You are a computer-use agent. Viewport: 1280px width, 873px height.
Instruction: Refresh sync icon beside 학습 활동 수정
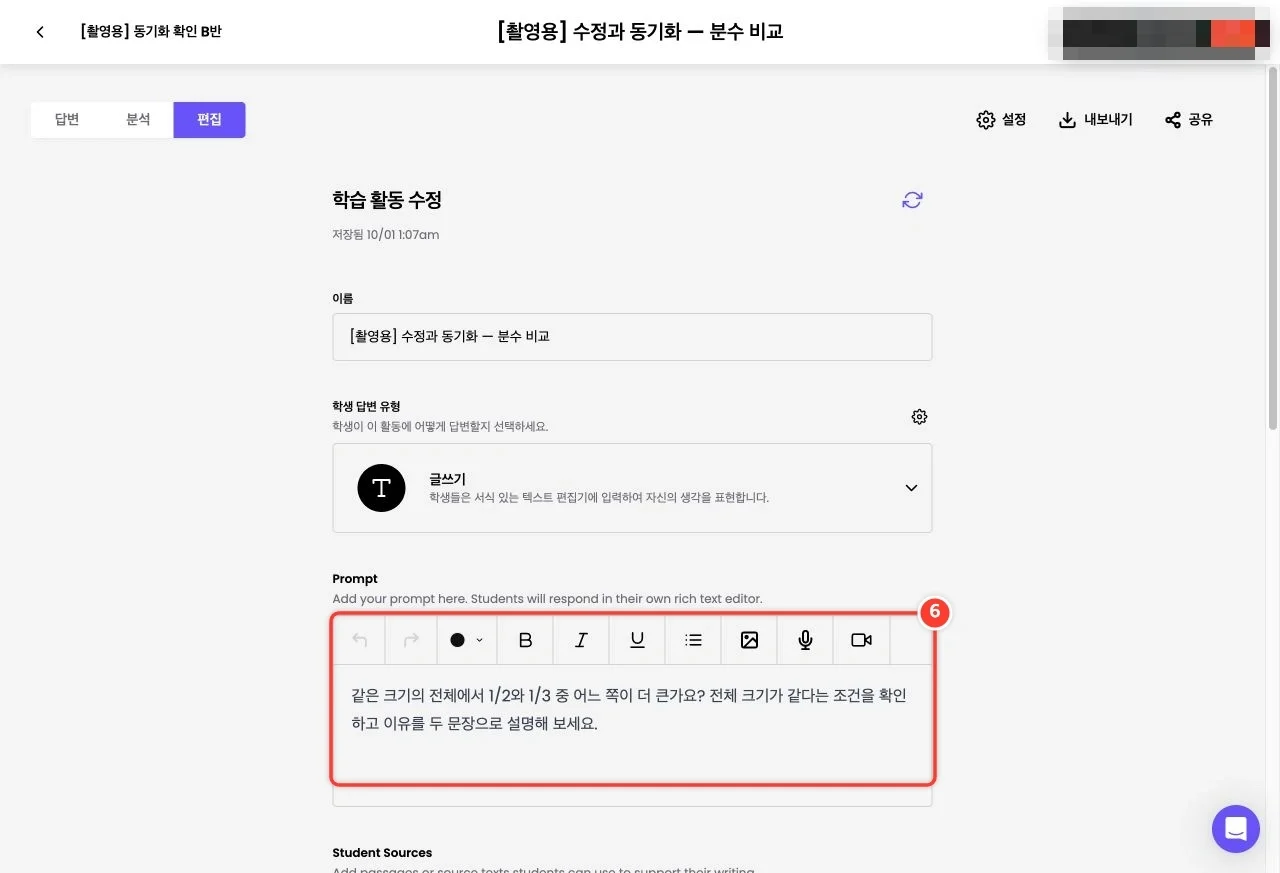tap(912, 200)
